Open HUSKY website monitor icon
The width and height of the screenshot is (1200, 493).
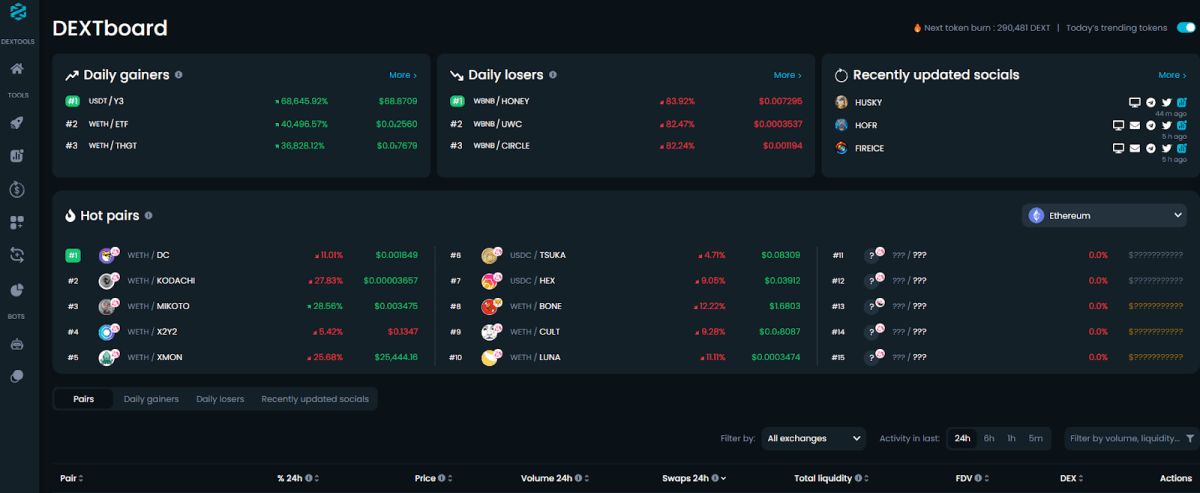coord(1134,102)
